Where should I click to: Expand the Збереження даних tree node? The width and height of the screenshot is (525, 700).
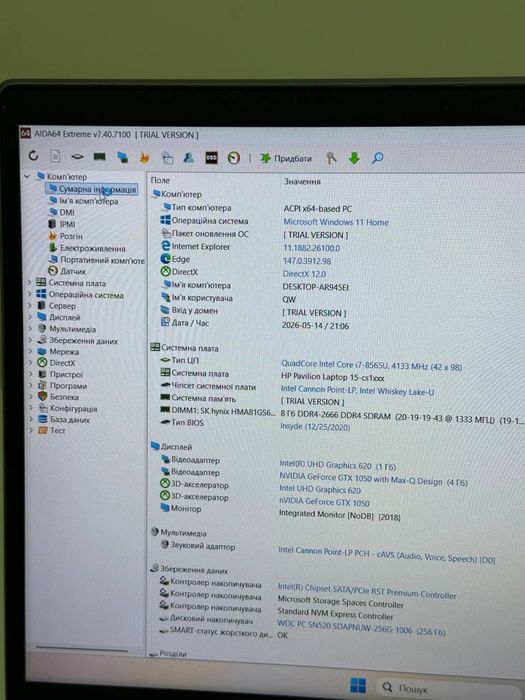(30, 340)
